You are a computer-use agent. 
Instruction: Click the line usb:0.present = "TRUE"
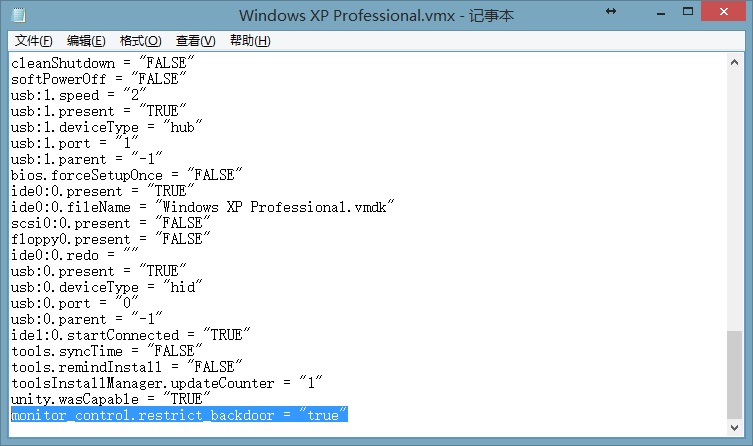pyautogui.click(x=98, y=271)
